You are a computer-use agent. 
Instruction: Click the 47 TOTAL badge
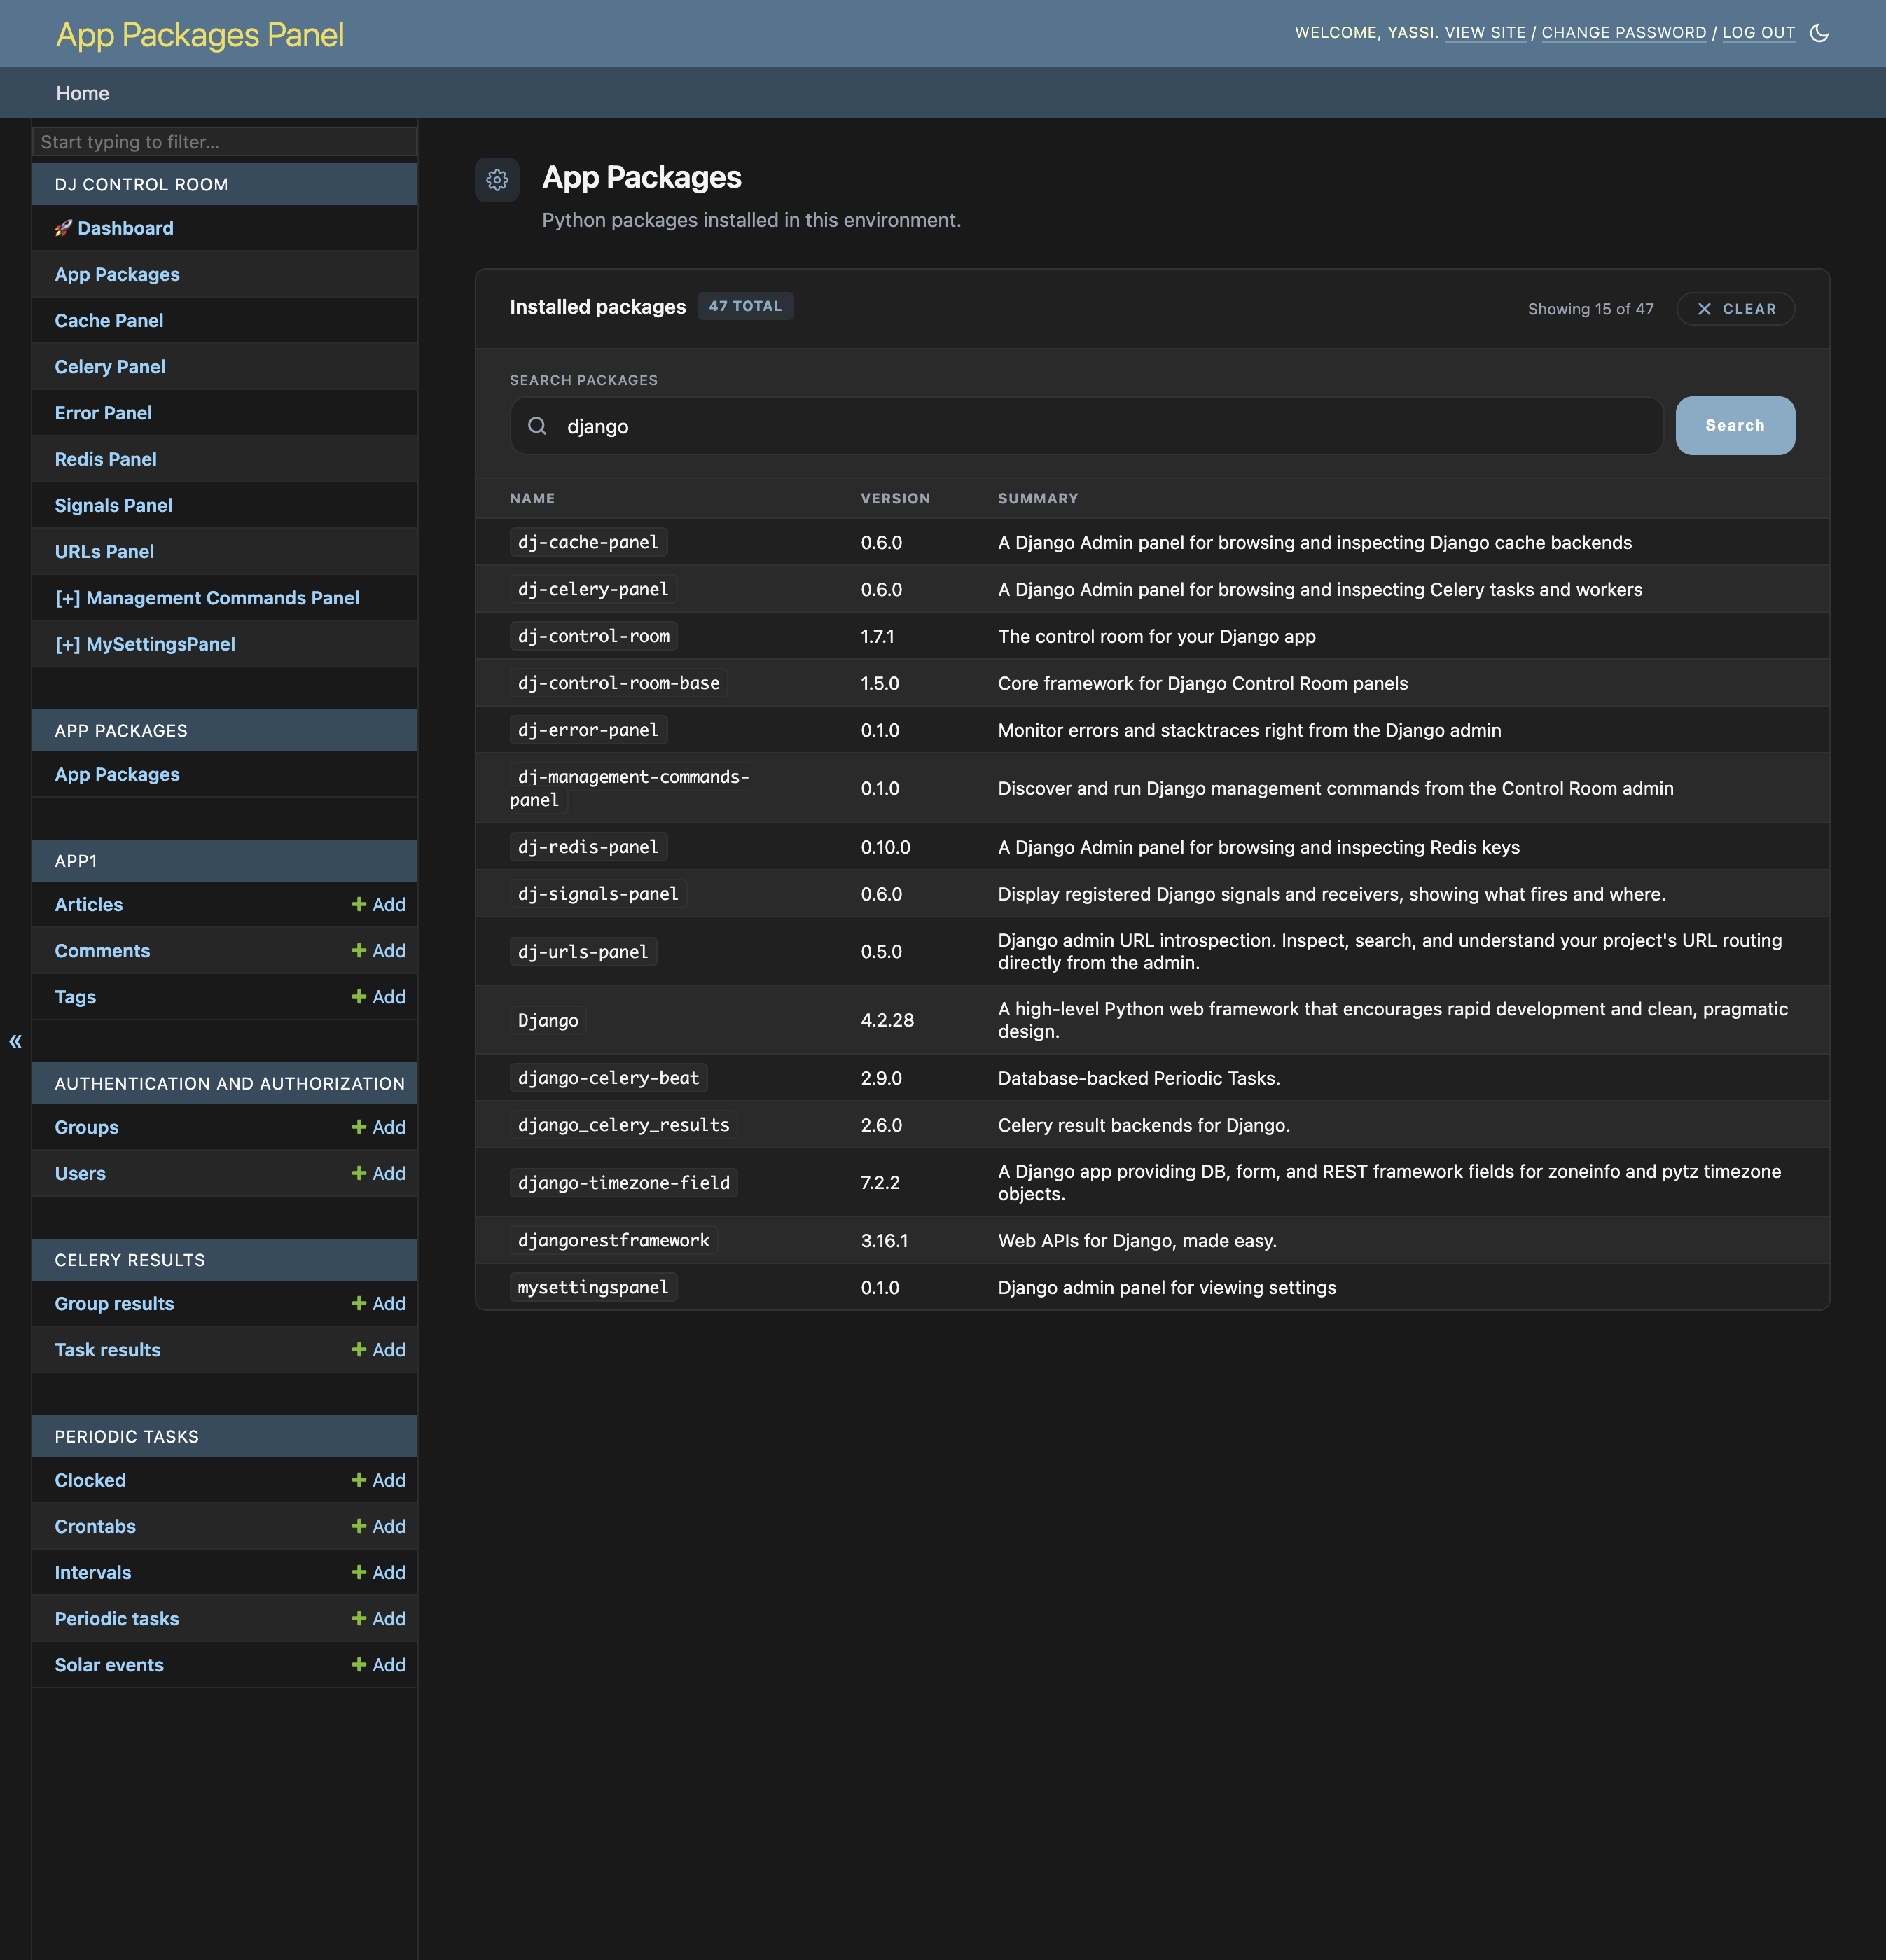point(745,306)
